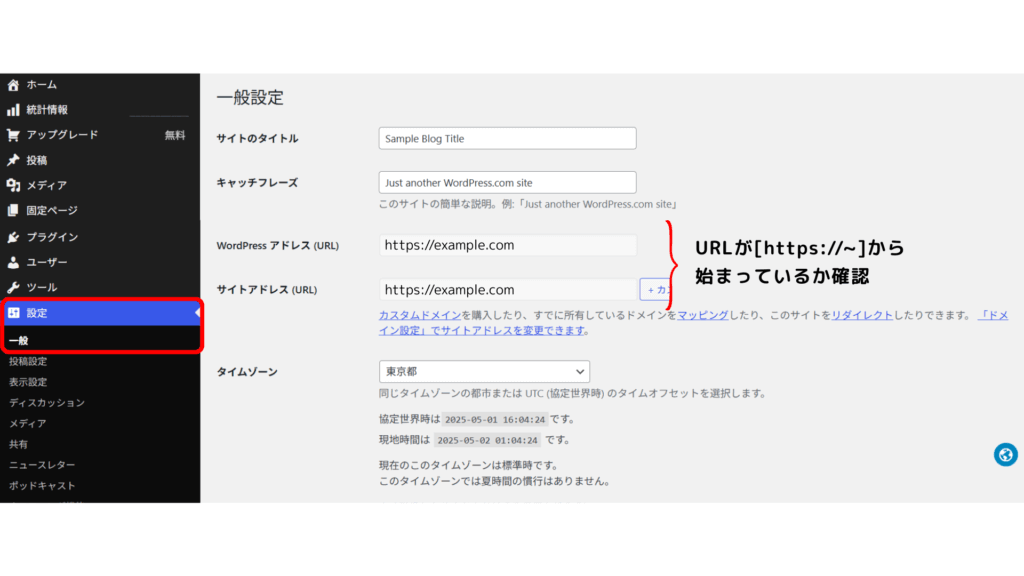Open the 統計情報 menu item
Viewport: 1024px width, 576px height.
47,110
